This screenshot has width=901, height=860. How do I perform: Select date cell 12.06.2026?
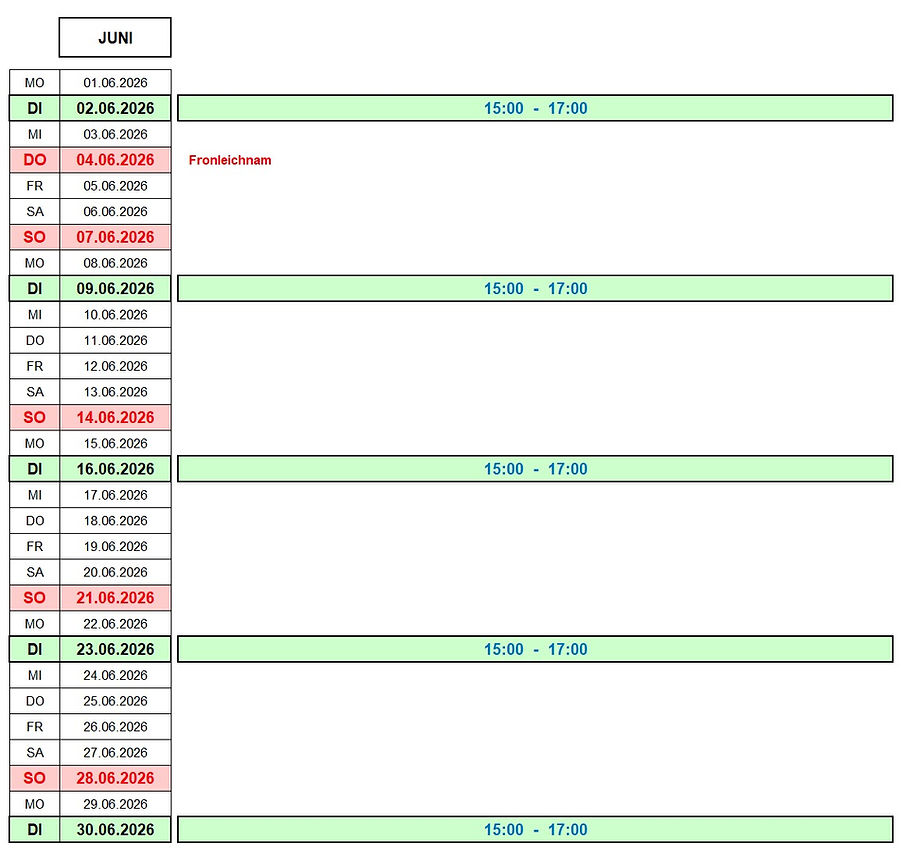[115, 367]
